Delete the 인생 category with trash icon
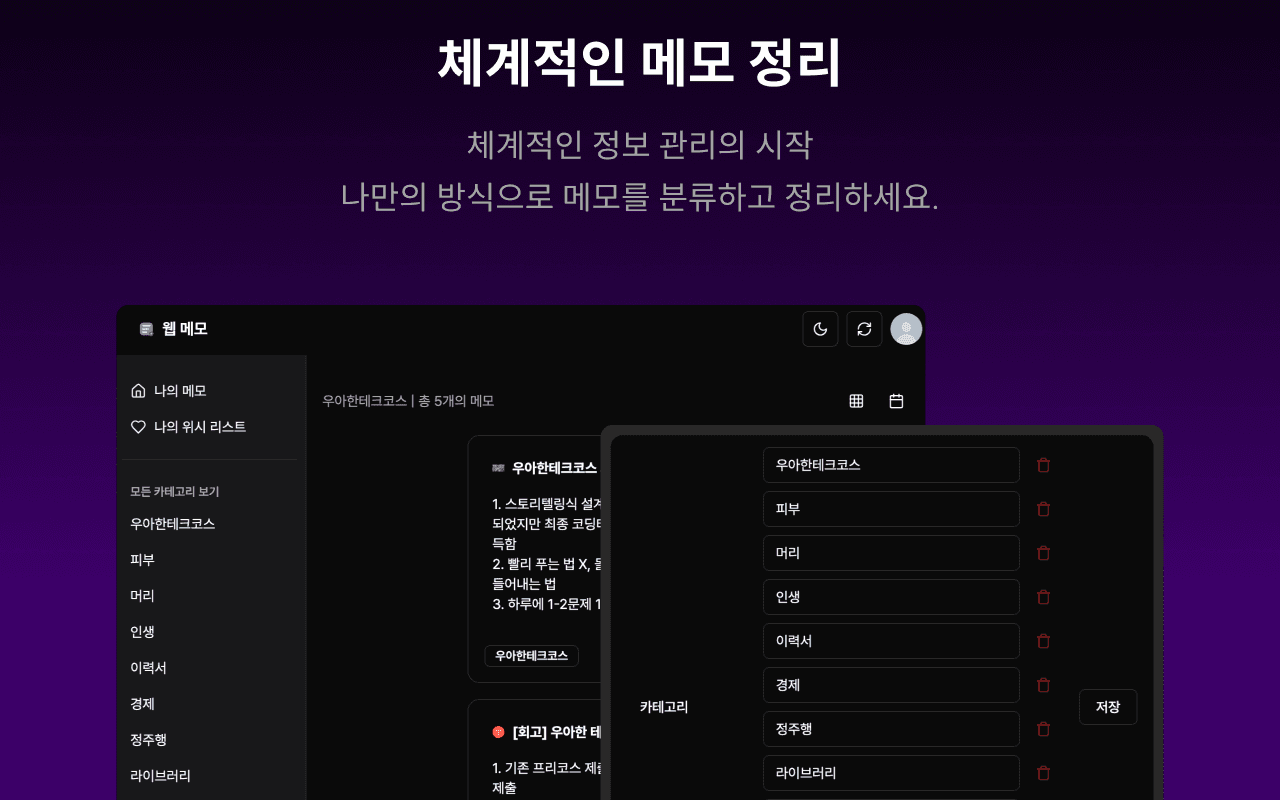 point(1043,597)
